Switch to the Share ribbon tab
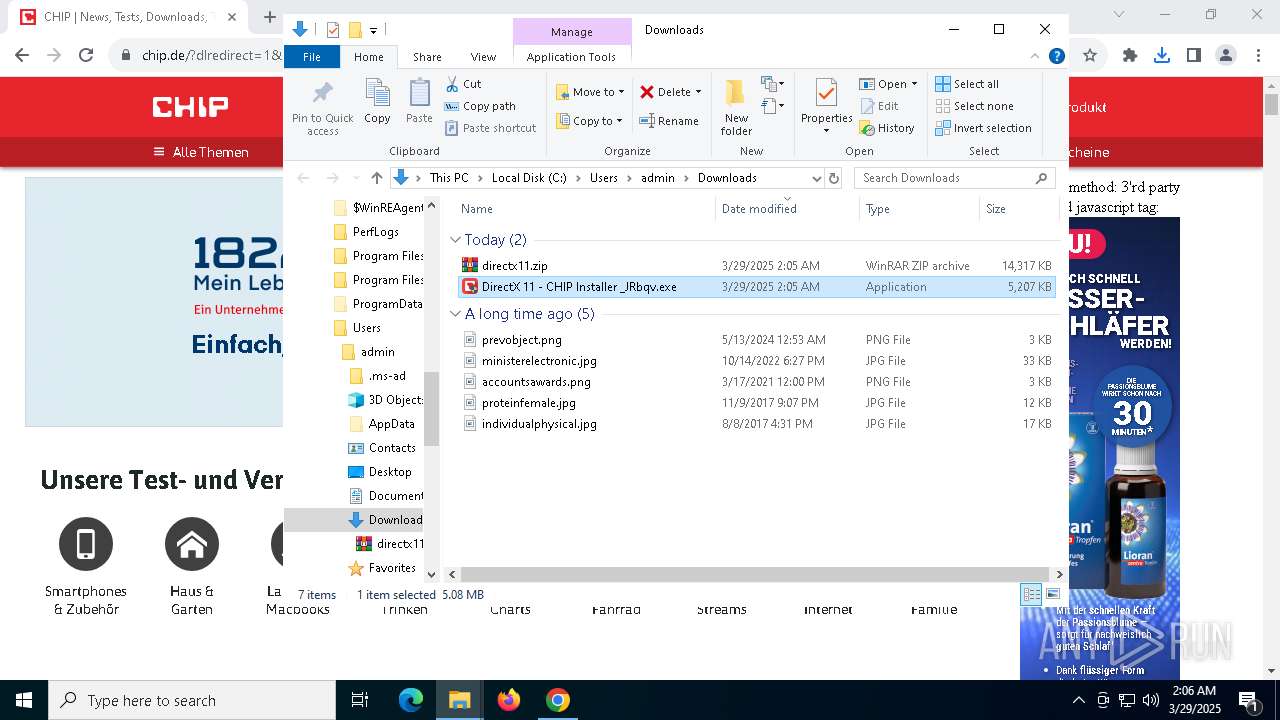 (427, 57)
